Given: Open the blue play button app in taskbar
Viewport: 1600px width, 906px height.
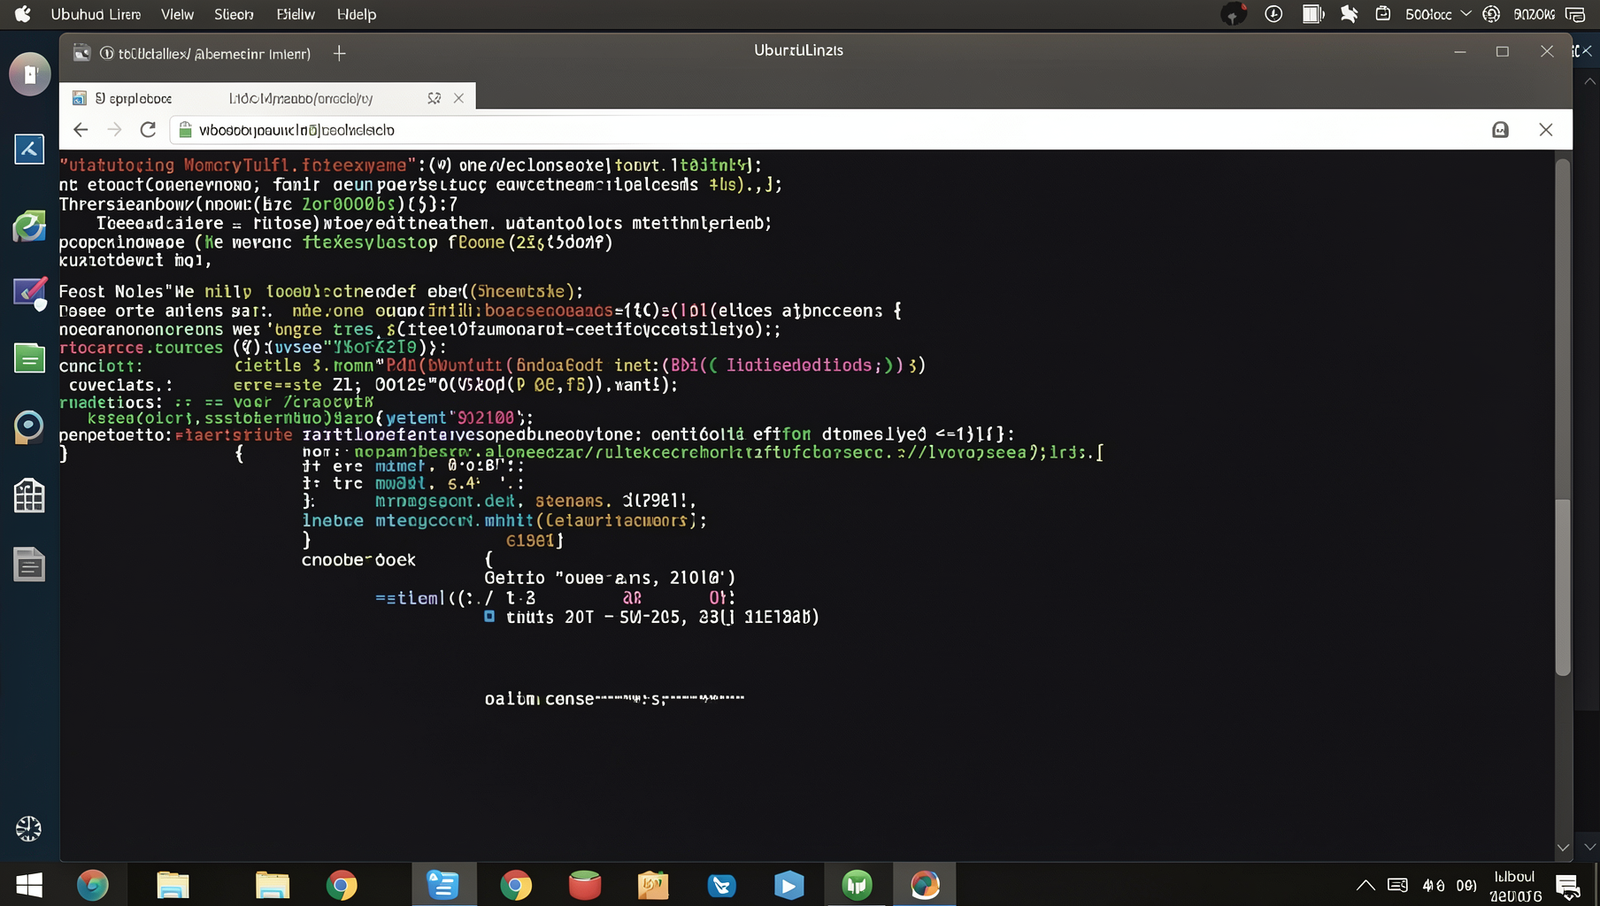Looking at the screenshot, I should [789, 885].
